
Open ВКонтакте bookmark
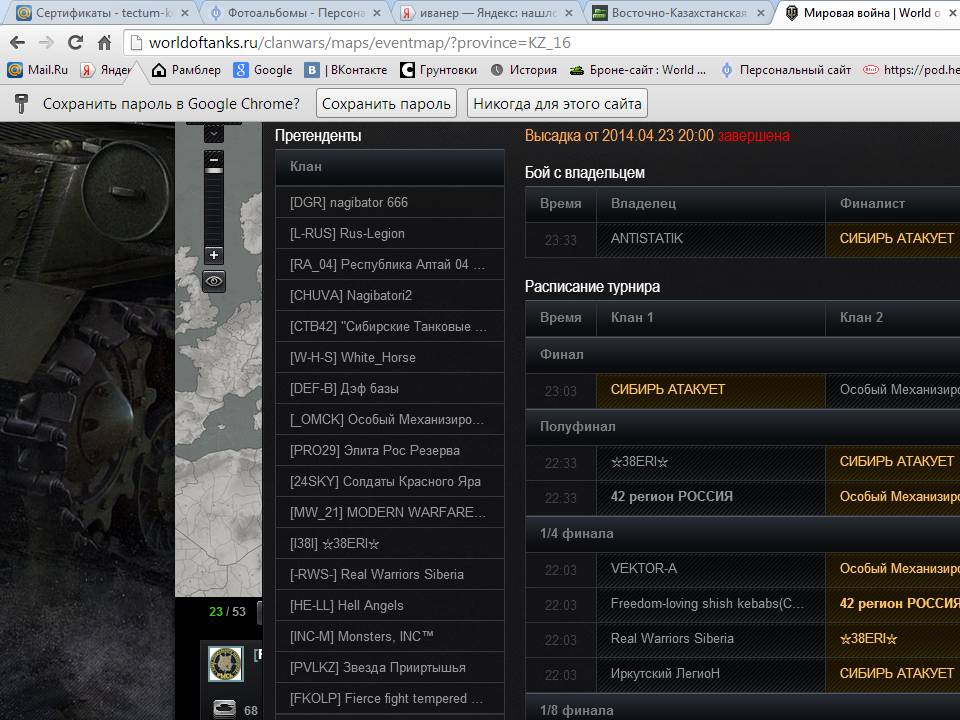pyautogui.click(x=347, y=70)
